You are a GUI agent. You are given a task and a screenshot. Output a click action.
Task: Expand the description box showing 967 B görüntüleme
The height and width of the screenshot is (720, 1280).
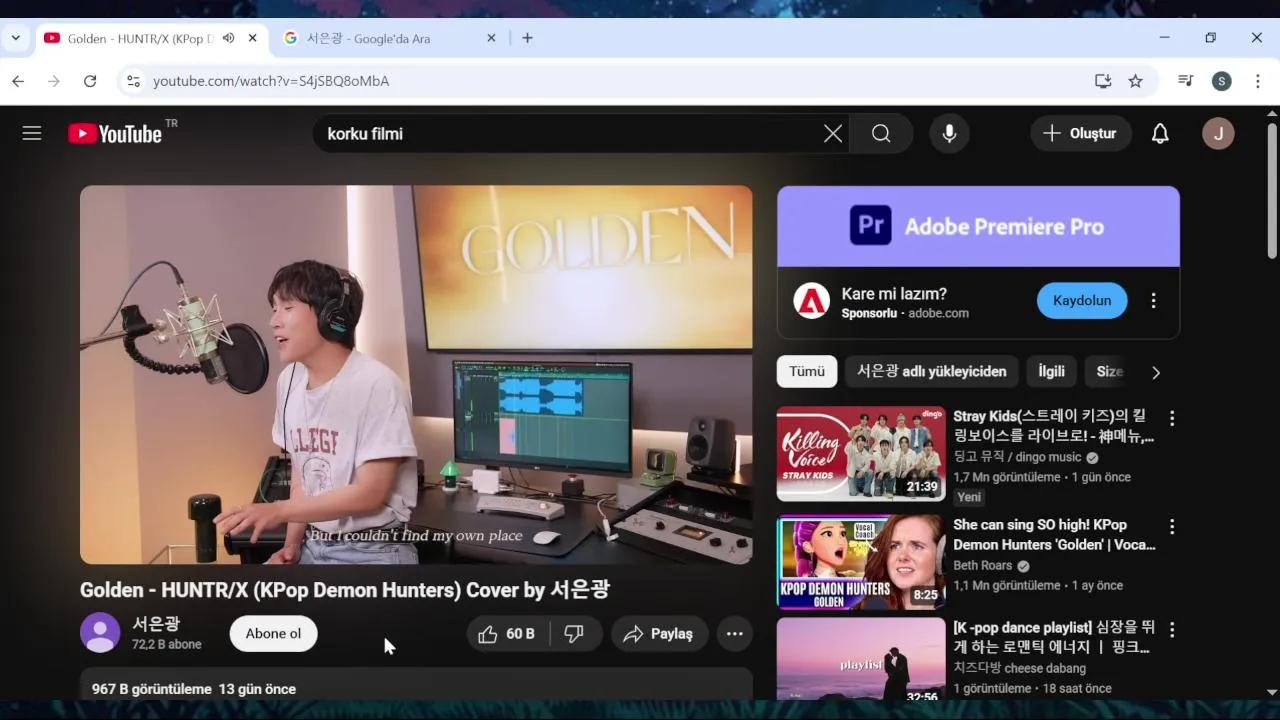coord(416,685)
